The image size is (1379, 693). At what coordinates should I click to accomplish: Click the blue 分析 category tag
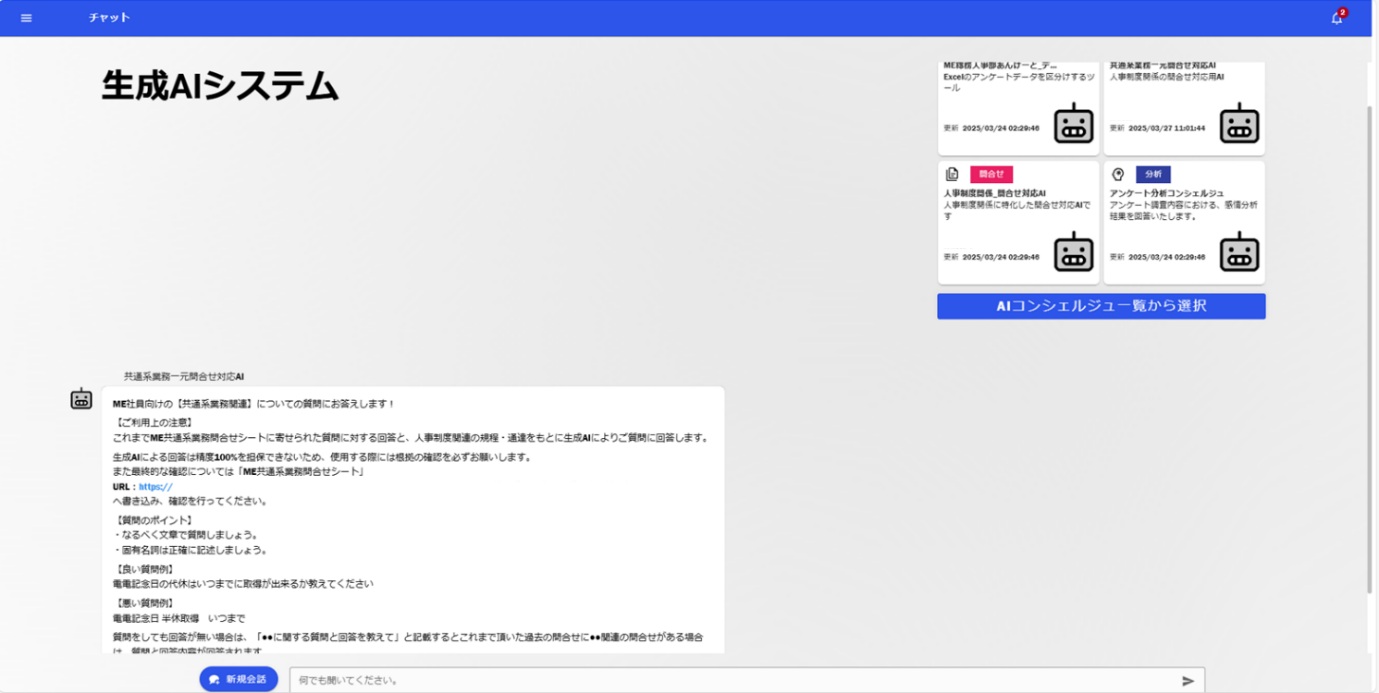click(1153, 174)
